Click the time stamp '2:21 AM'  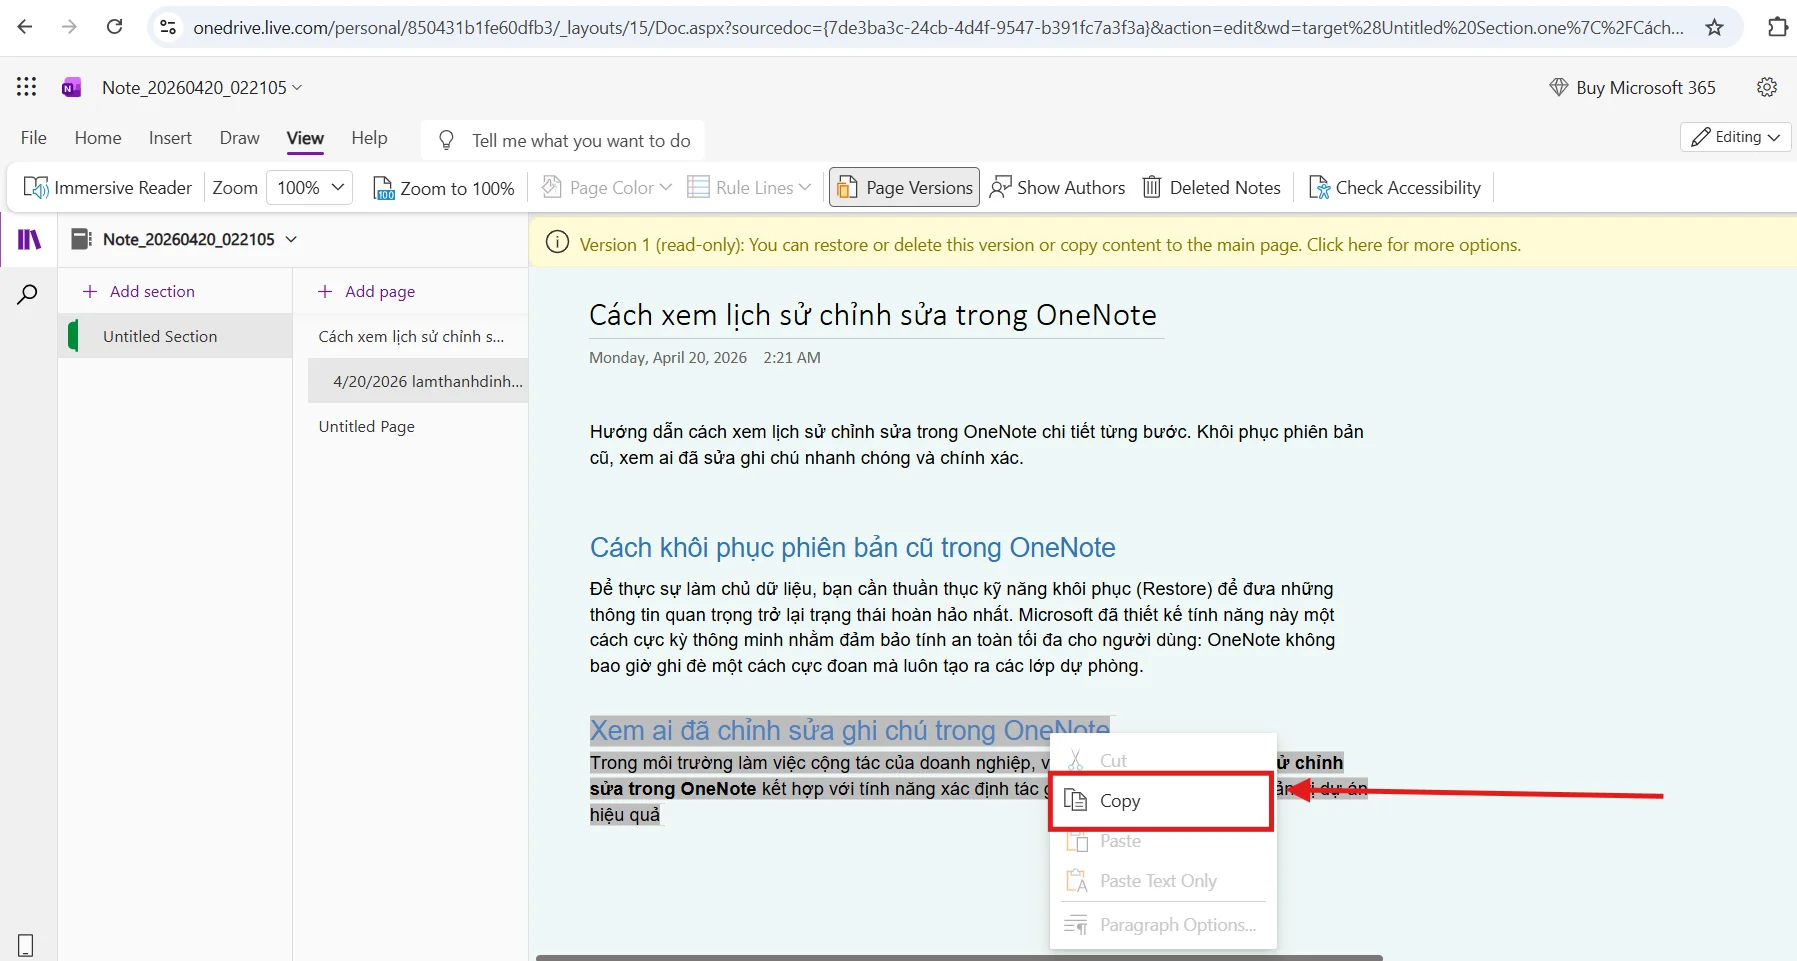[792, 357]
